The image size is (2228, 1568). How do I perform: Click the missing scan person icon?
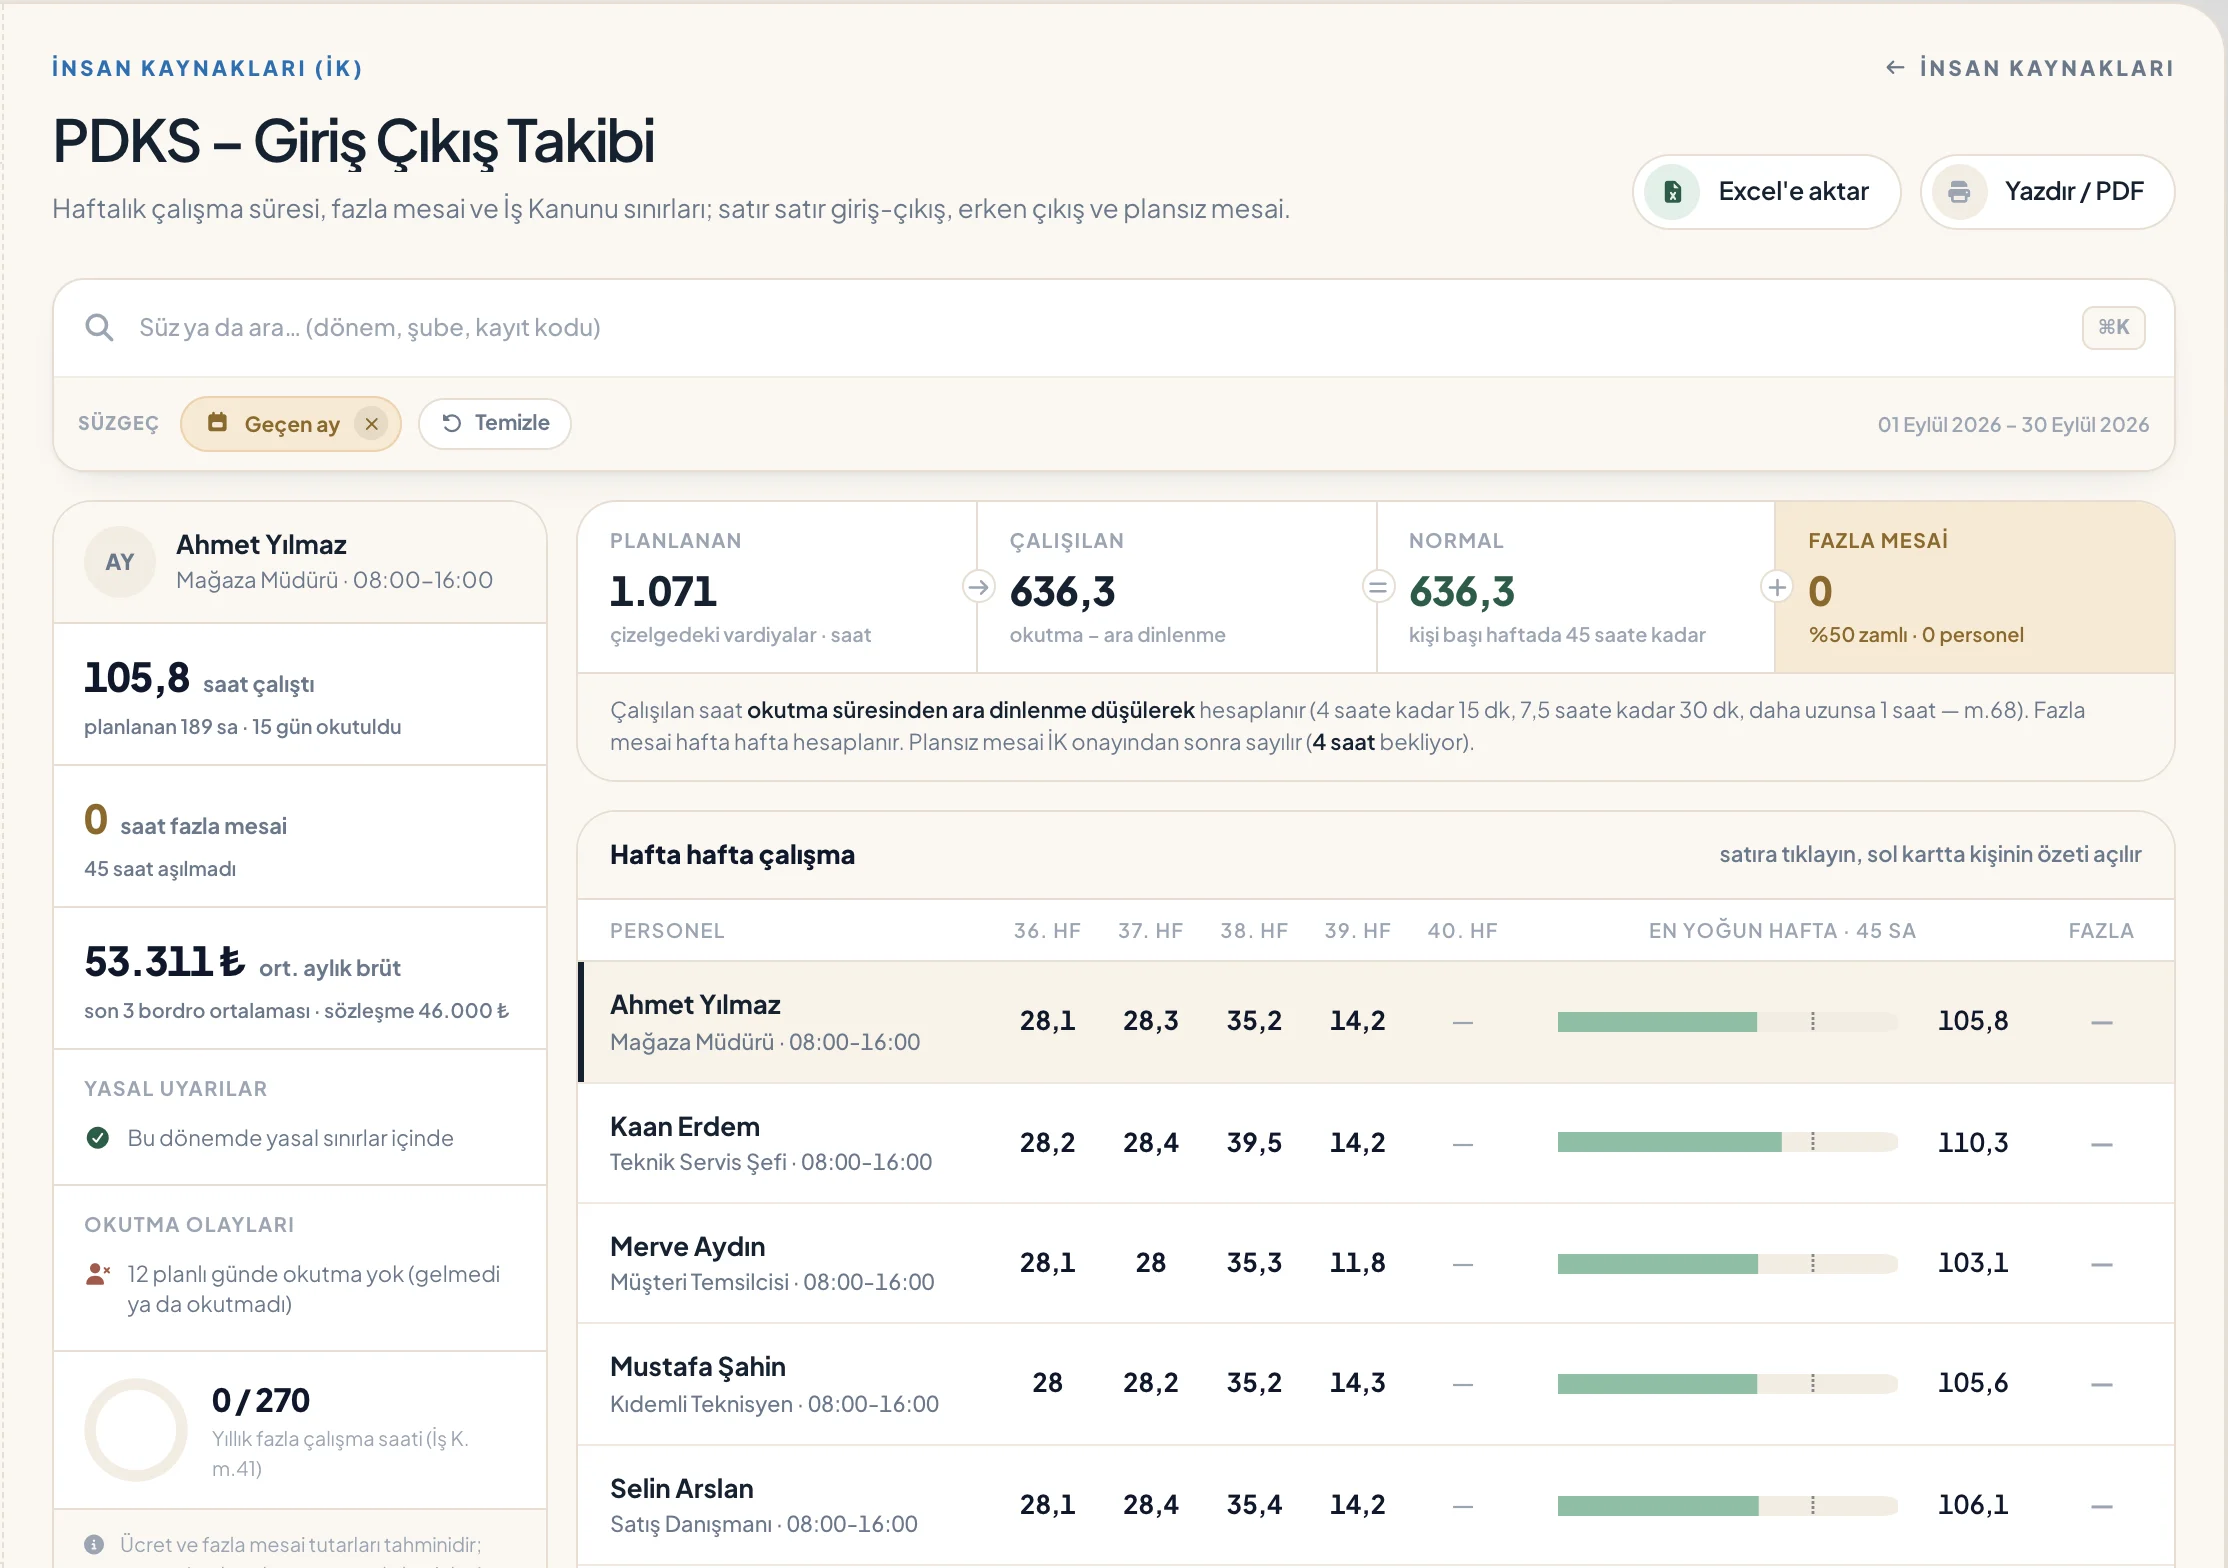click(x=98, y=1274)
